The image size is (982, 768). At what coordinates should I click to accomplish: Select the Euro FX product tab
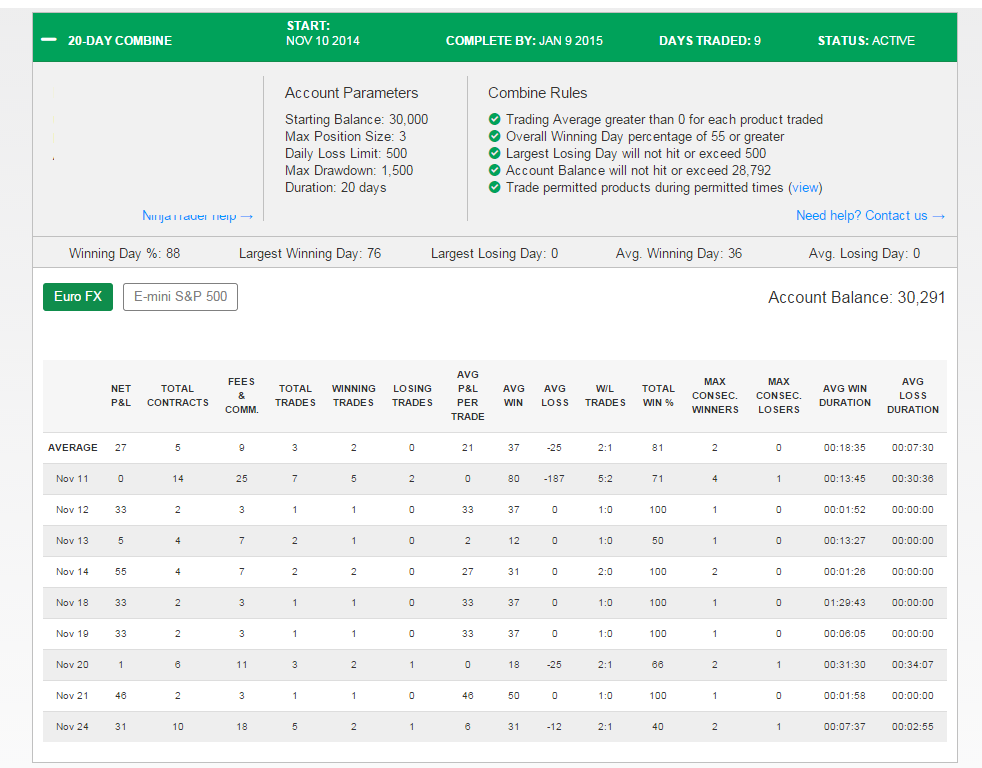click(78, 297)
